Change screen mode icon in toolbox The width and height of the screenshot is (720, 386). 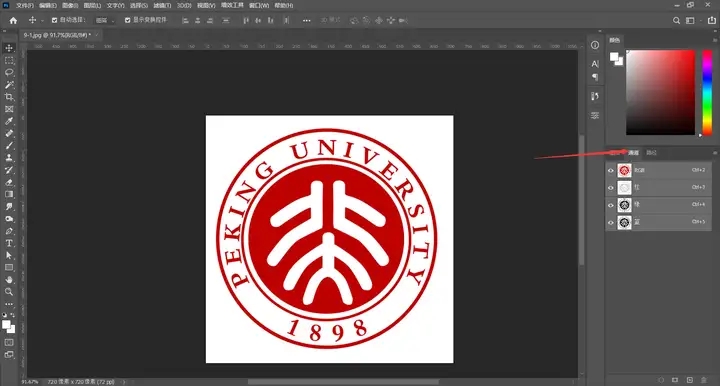click(x=9, y=354)
